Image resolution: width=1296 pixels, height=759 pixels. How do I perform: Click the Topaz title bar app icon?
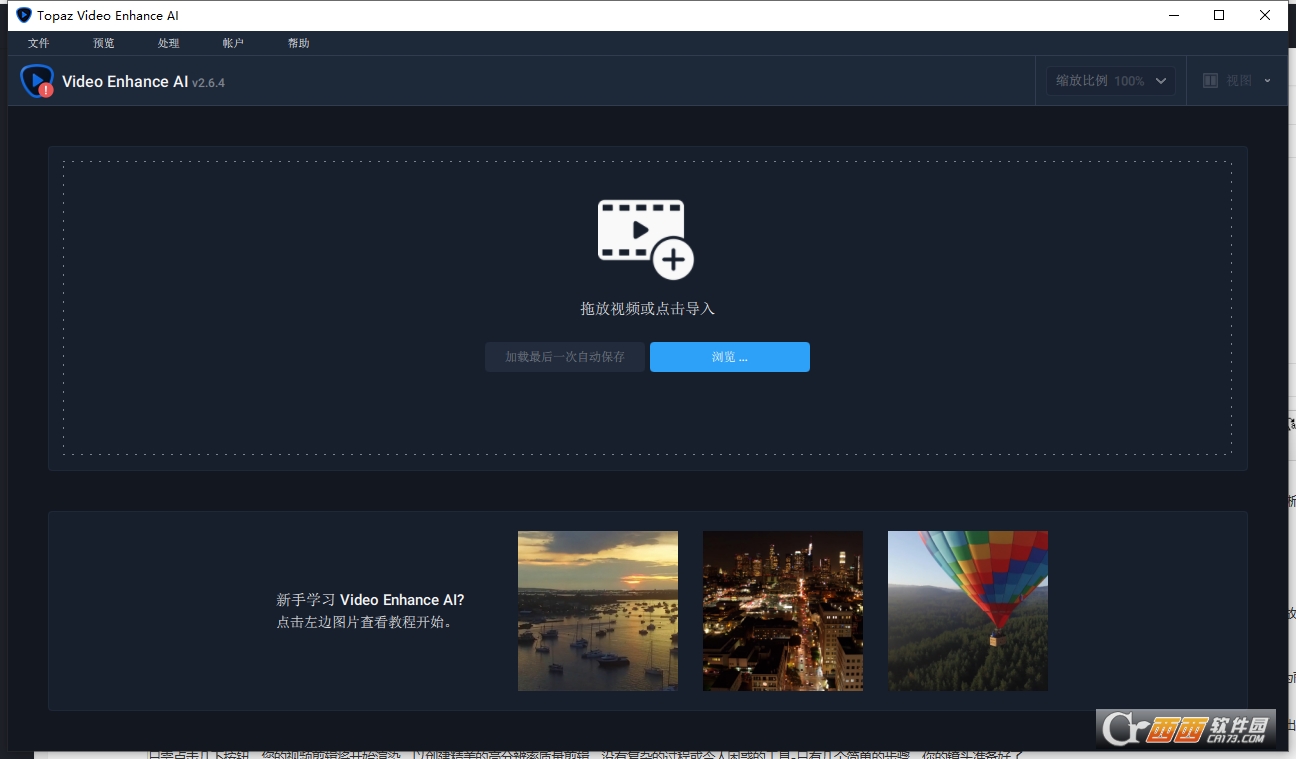(x=24, y=15)
